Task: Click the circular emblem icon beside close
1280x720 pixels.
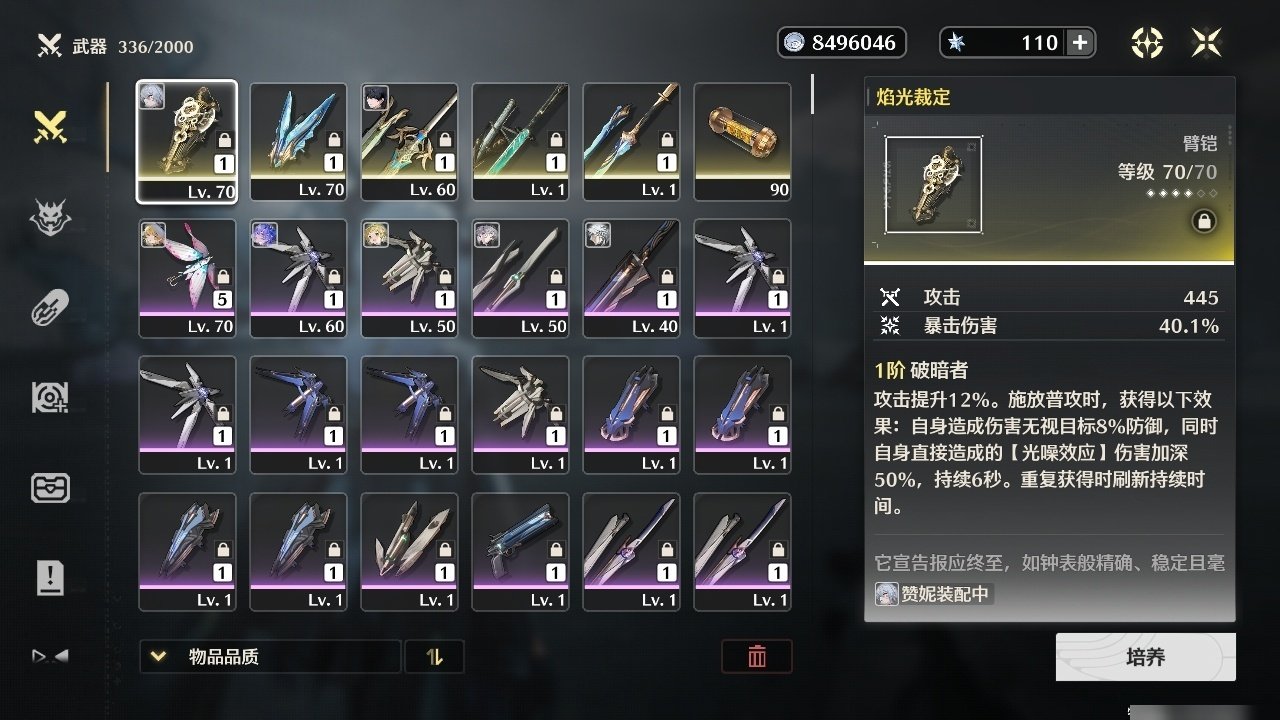Action: [1147, 42]
